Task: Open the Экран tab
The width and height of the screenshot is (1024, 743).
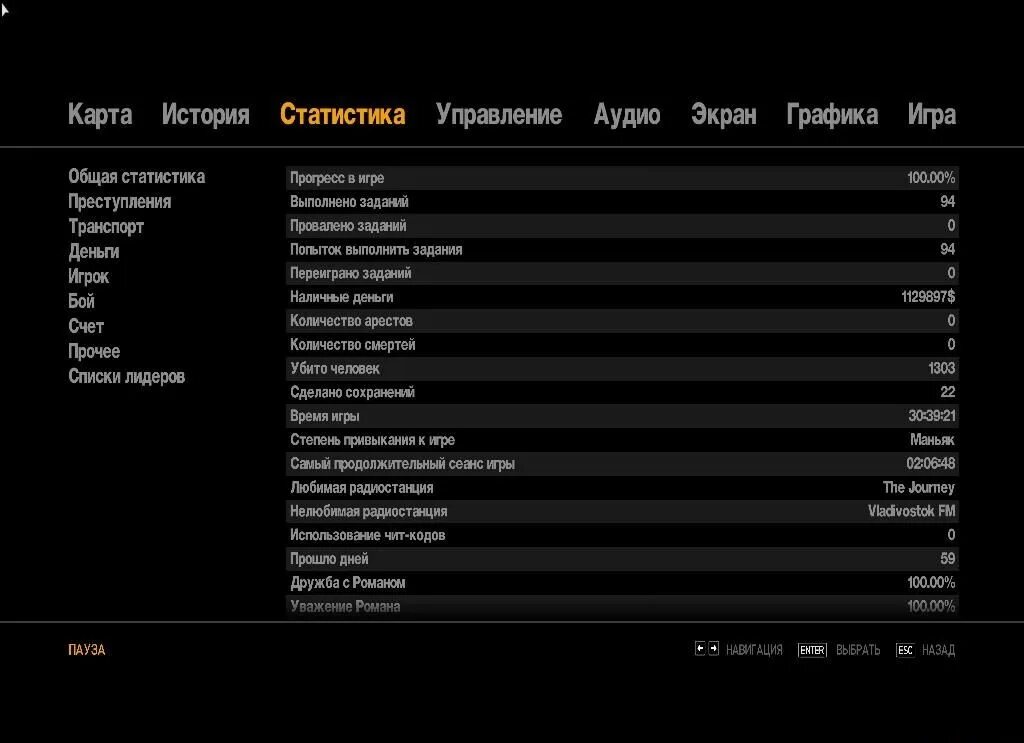Action: tap(724, 114)
